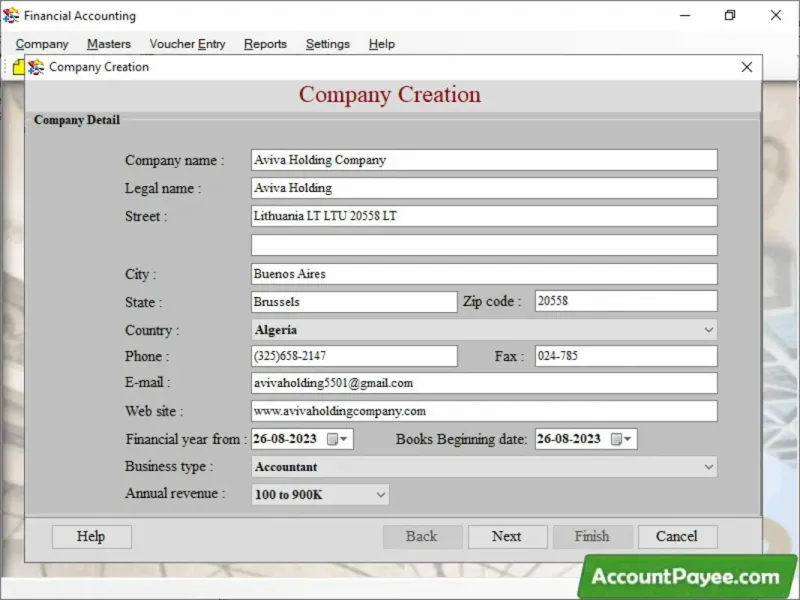The image size is (800, 600).
Task: Click the Back button
Action: [x=422, y=537]
